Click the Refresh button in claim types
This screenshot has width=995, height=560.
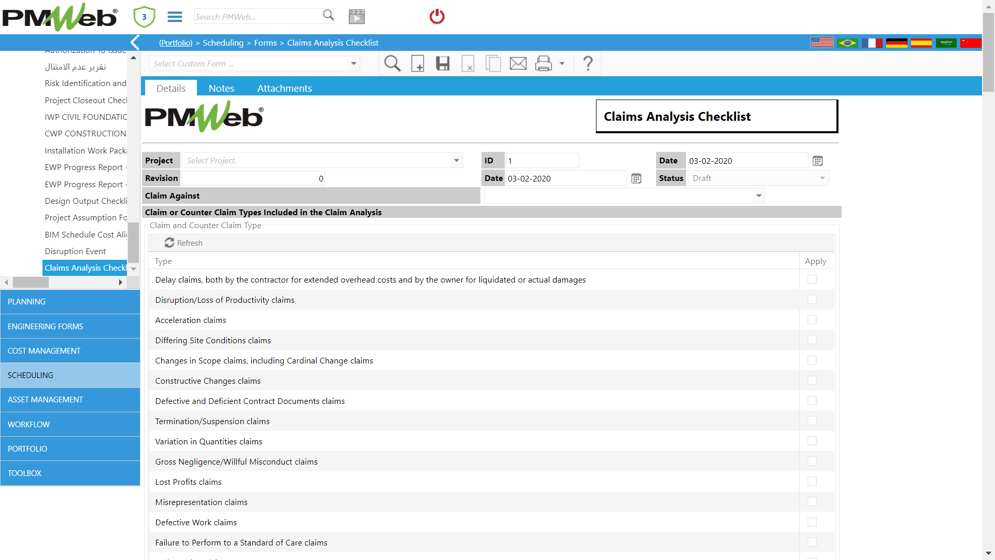point(183,243)
